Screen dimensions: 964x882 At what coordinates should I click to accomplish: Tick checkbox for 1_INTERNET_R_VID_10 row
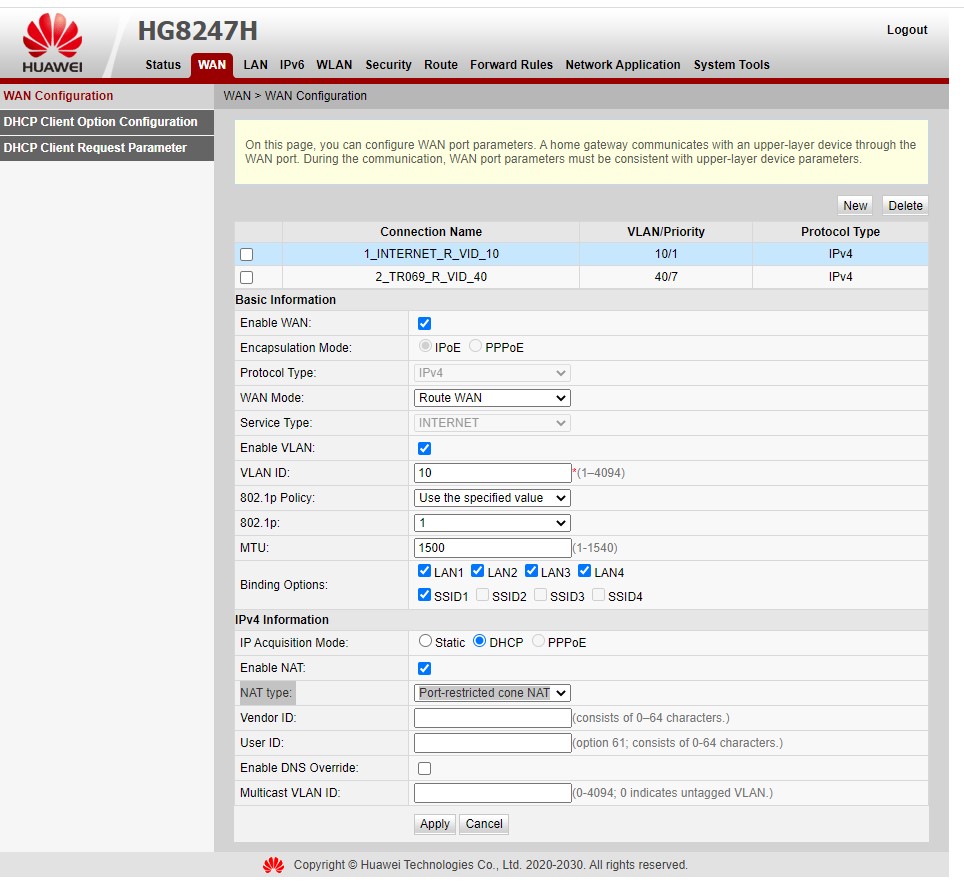pyautogui.click(x=247, y=254)
